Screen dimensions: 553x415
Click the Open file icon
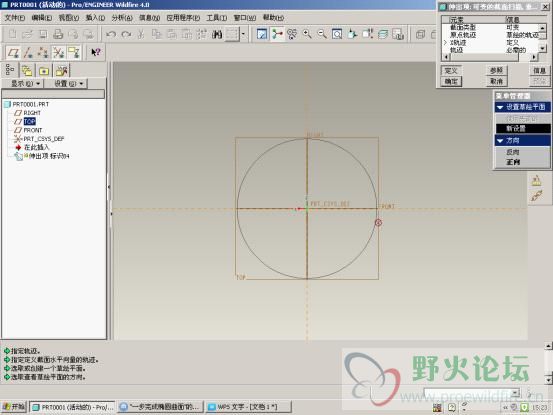point(28,34)
